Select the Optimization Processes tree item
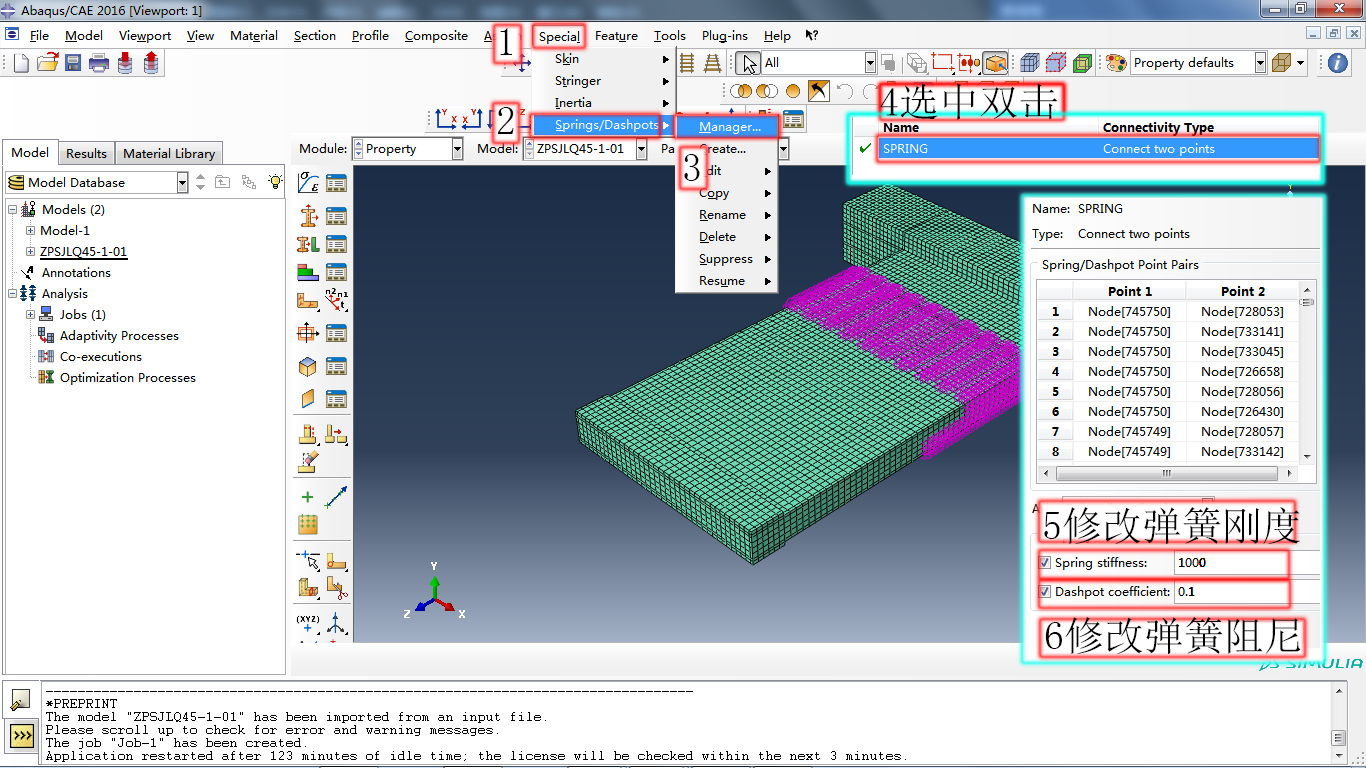Viewport: 1366px width, 768px height. click(127, 378)
